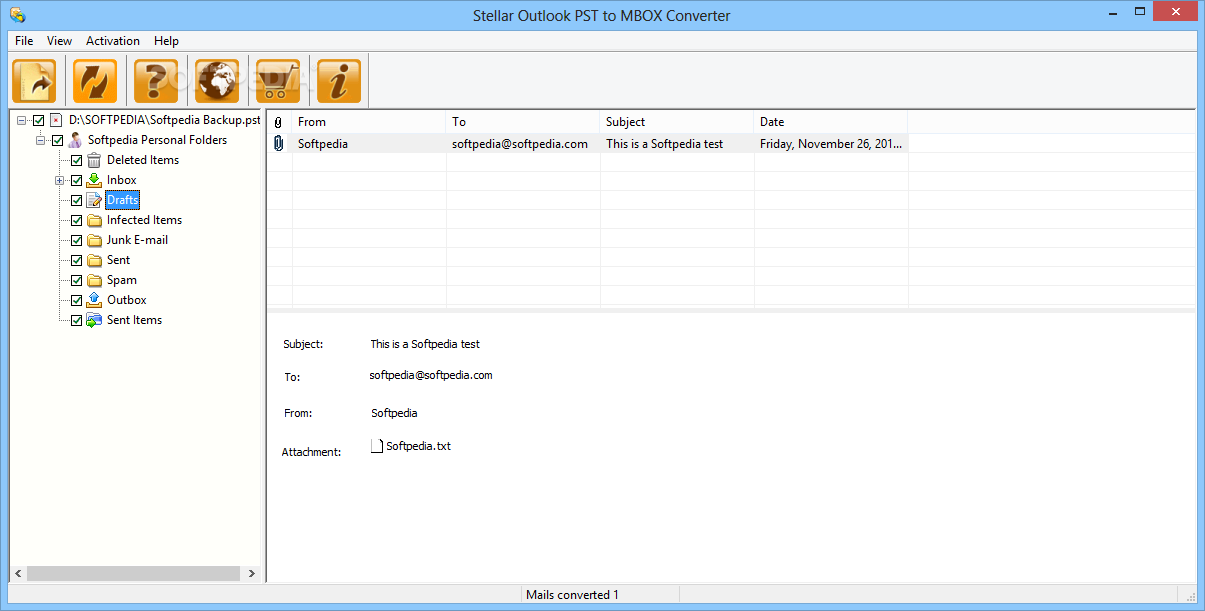Uncheck the Outbox checkbox
Viewport: 1205px width, 611px height.
coord(76,300)
